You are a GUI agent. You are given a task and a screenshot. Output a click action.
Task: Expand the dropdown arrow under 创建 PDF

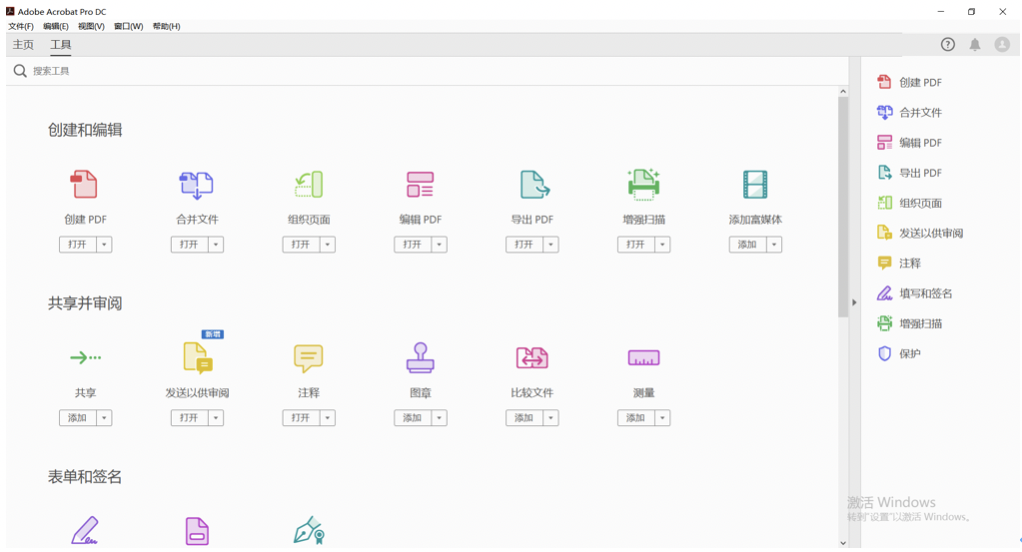104,244
